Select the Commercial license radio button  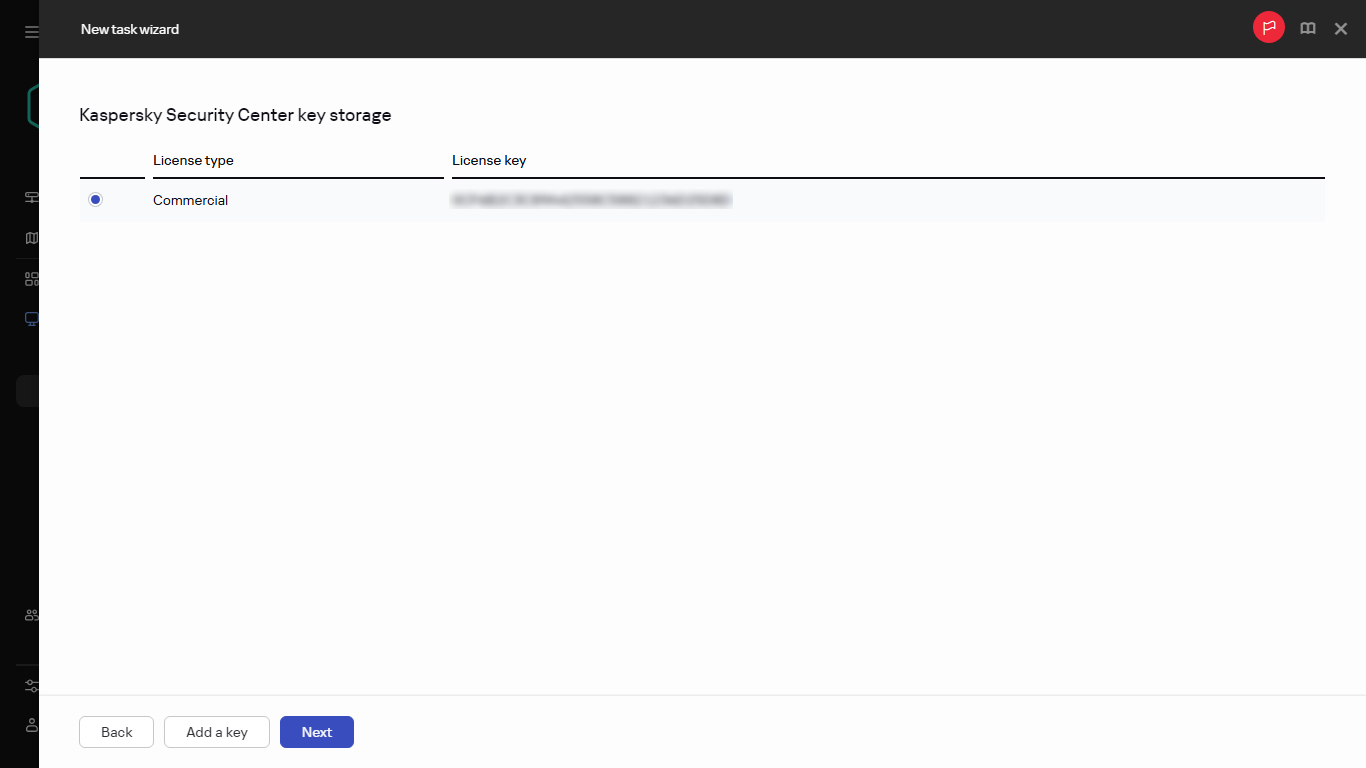[x=95, y=199]
